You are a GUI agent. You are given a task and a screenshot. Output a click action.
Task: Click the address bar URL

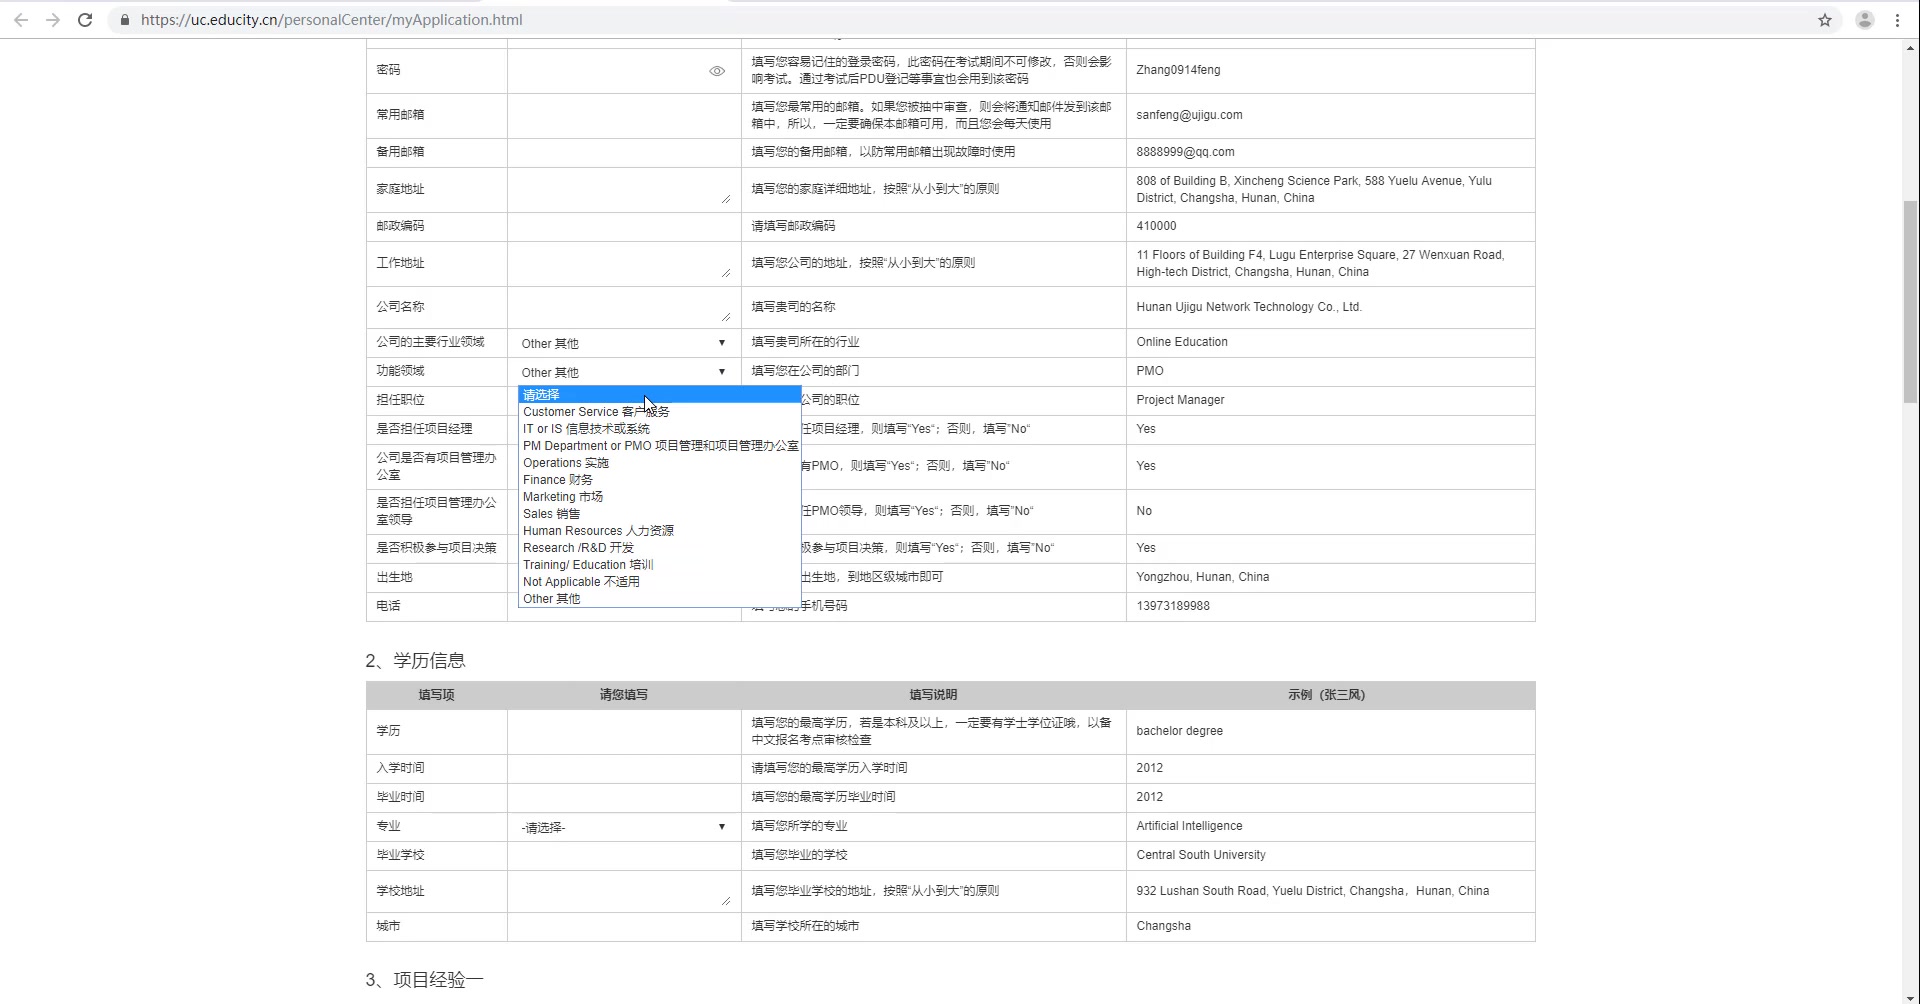332,20
